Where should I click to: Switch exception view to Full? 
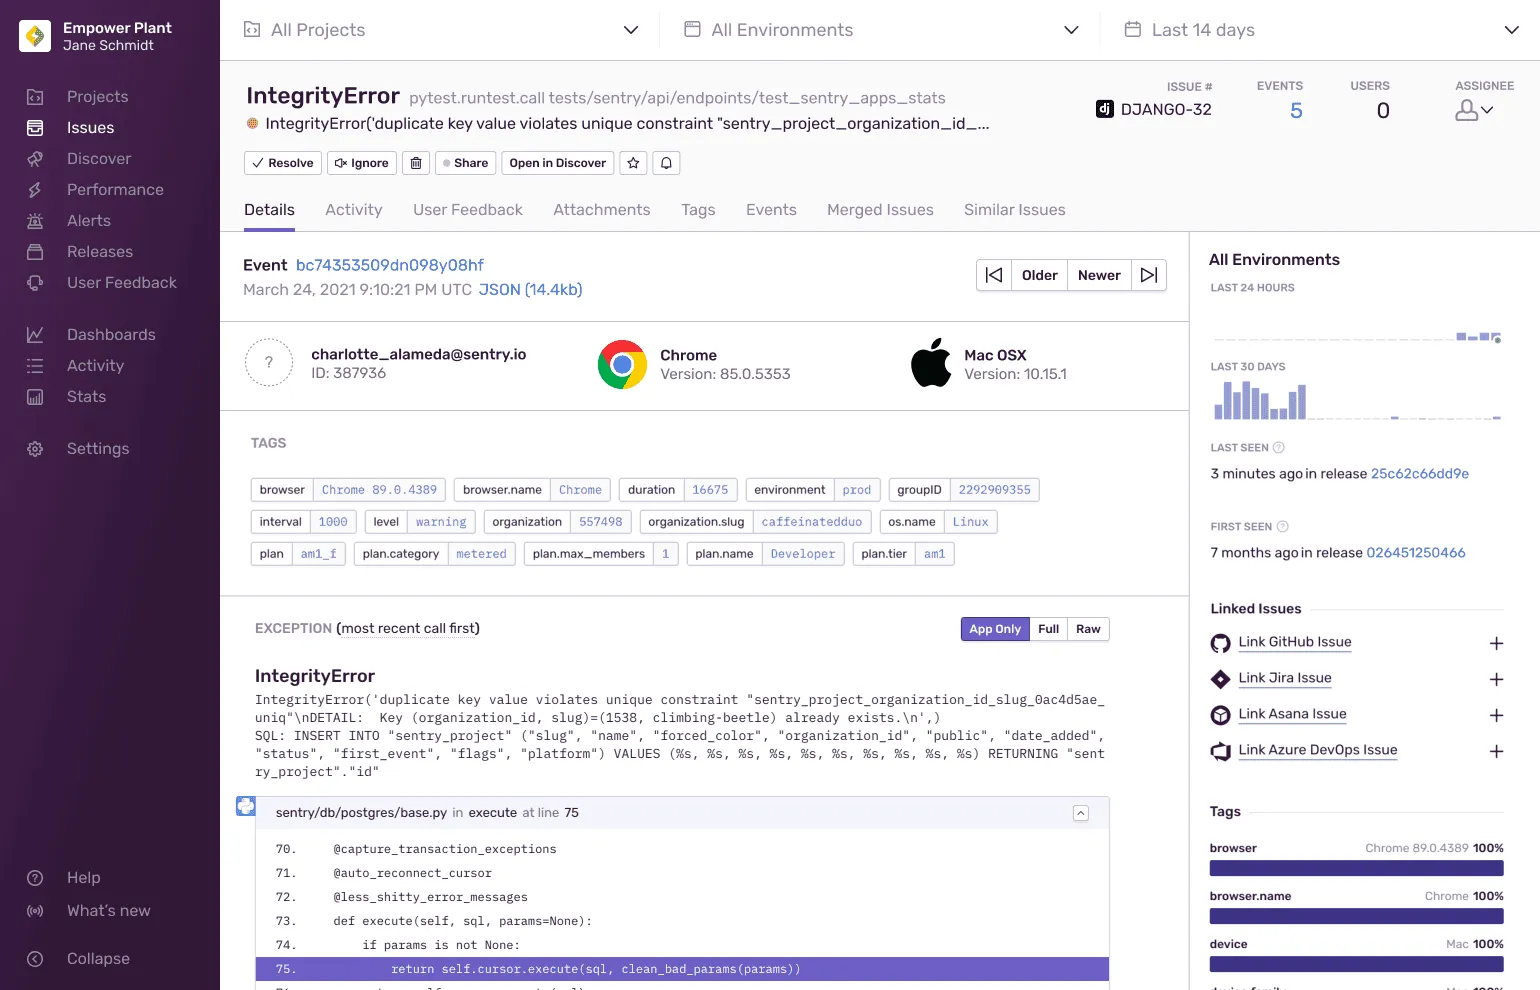click(1048, 629)
